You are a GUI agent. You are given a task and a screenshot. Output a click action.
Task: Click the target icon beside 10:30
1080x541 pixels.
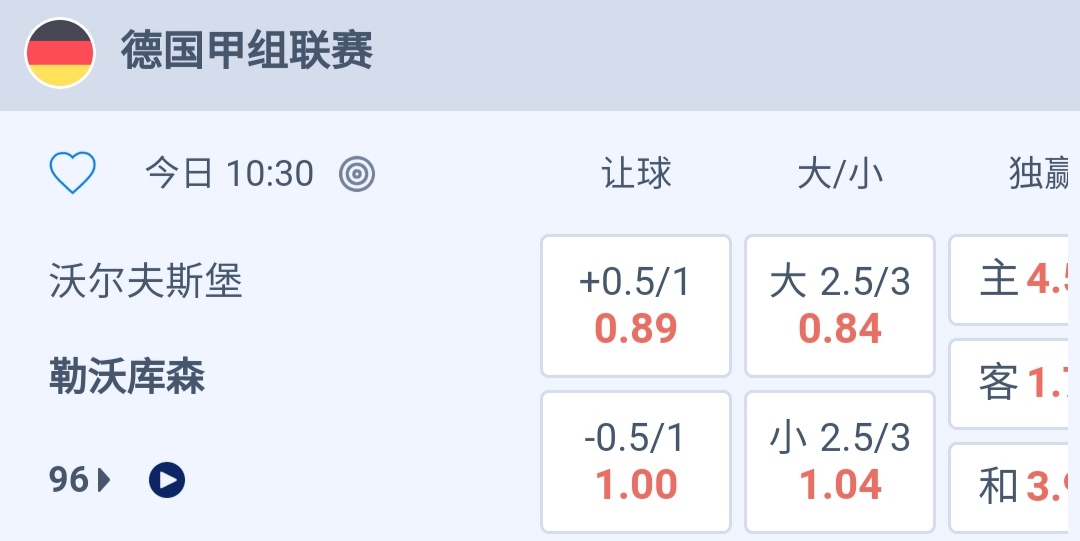357,174
